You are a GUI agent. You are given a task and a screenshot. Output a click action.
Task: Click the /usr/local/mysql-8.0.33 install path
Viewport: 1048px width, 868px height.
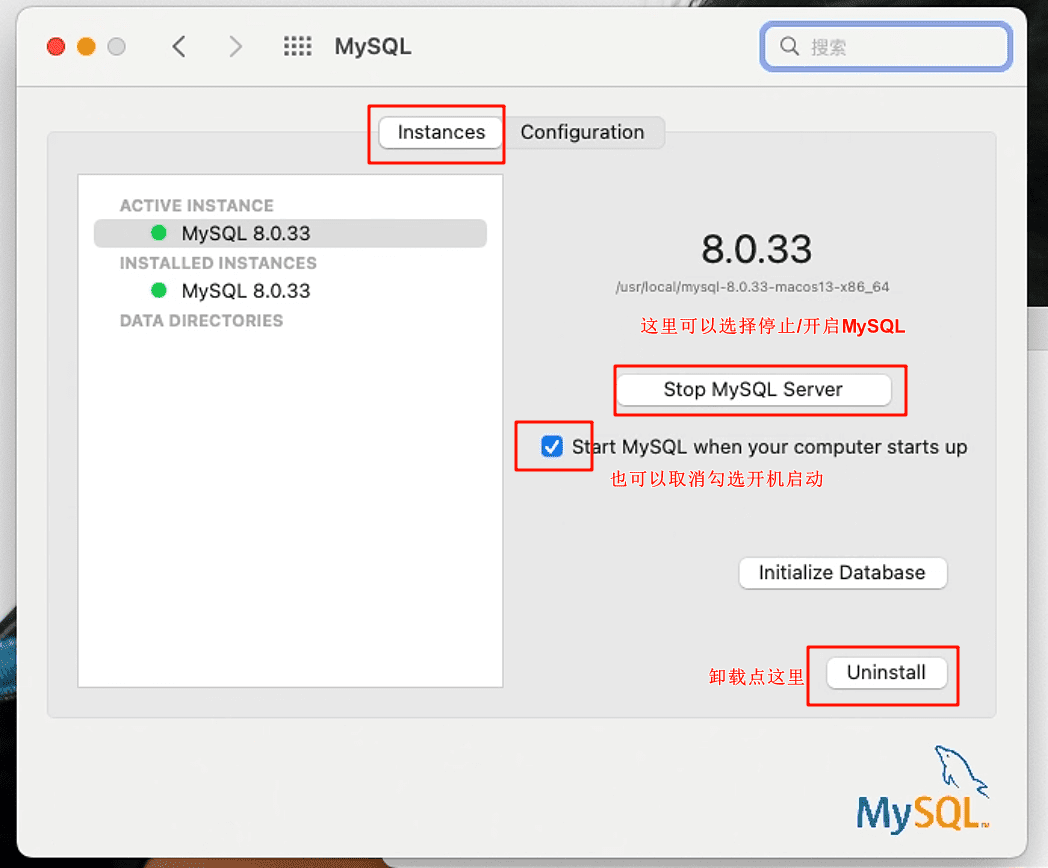[x=752, y=287]
